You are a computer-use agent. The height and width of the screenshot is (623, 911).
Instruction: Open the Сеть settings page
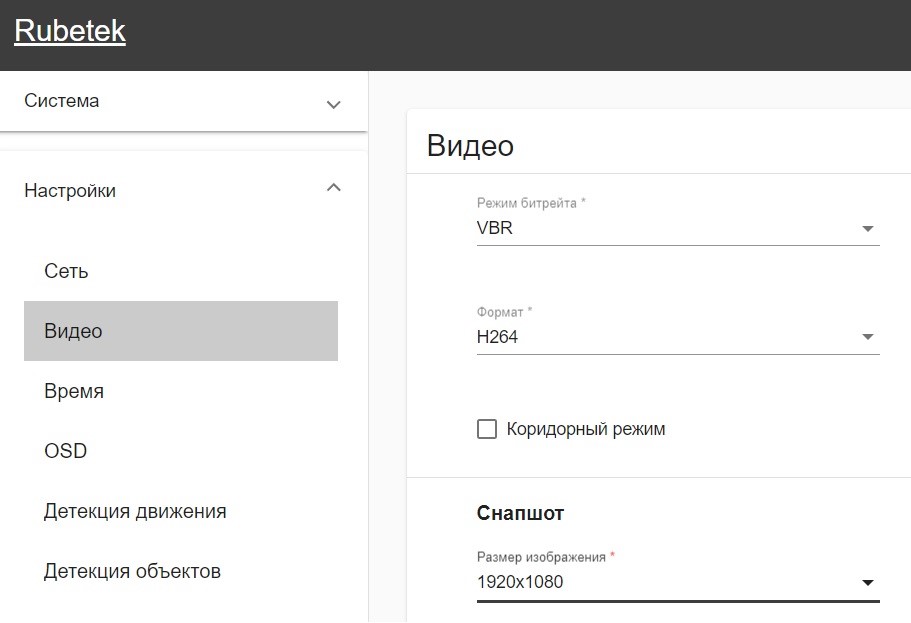pyautogui.click(x=66, y=271)
